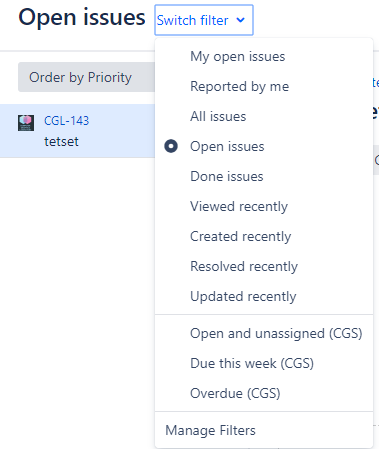Viewport: 379px width, 449px height.
Task: Select the All issues filter
Action: pyautogui.click(x=264, y=116)
